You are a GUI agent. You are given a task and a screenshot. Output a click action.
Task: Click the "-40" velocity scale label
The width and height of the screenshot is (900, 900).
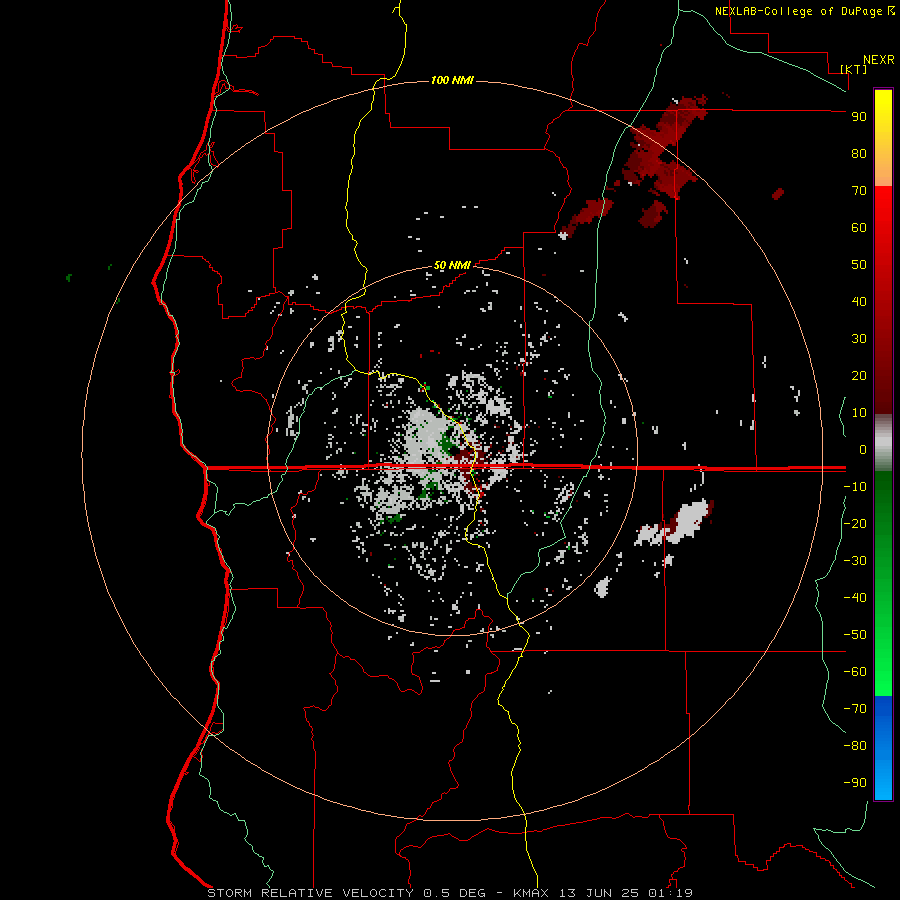pyautogui.click(x=855, y=598)
